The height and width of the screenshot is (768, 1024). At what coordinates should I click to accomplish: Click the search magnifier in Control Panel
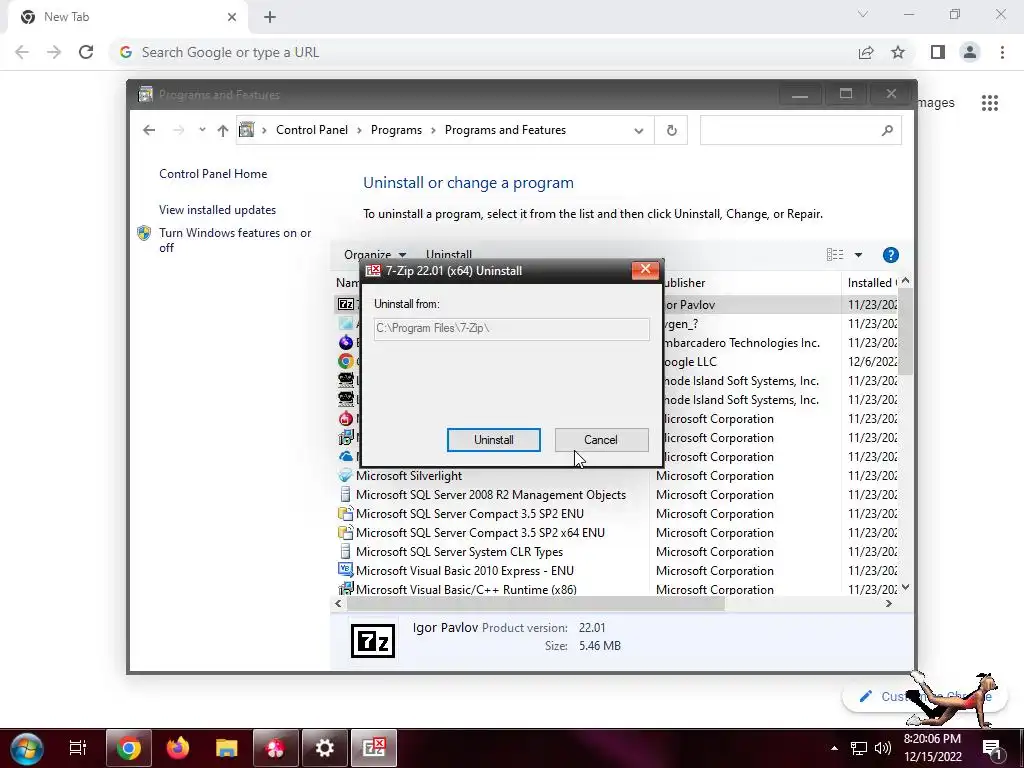click(887, 131)
